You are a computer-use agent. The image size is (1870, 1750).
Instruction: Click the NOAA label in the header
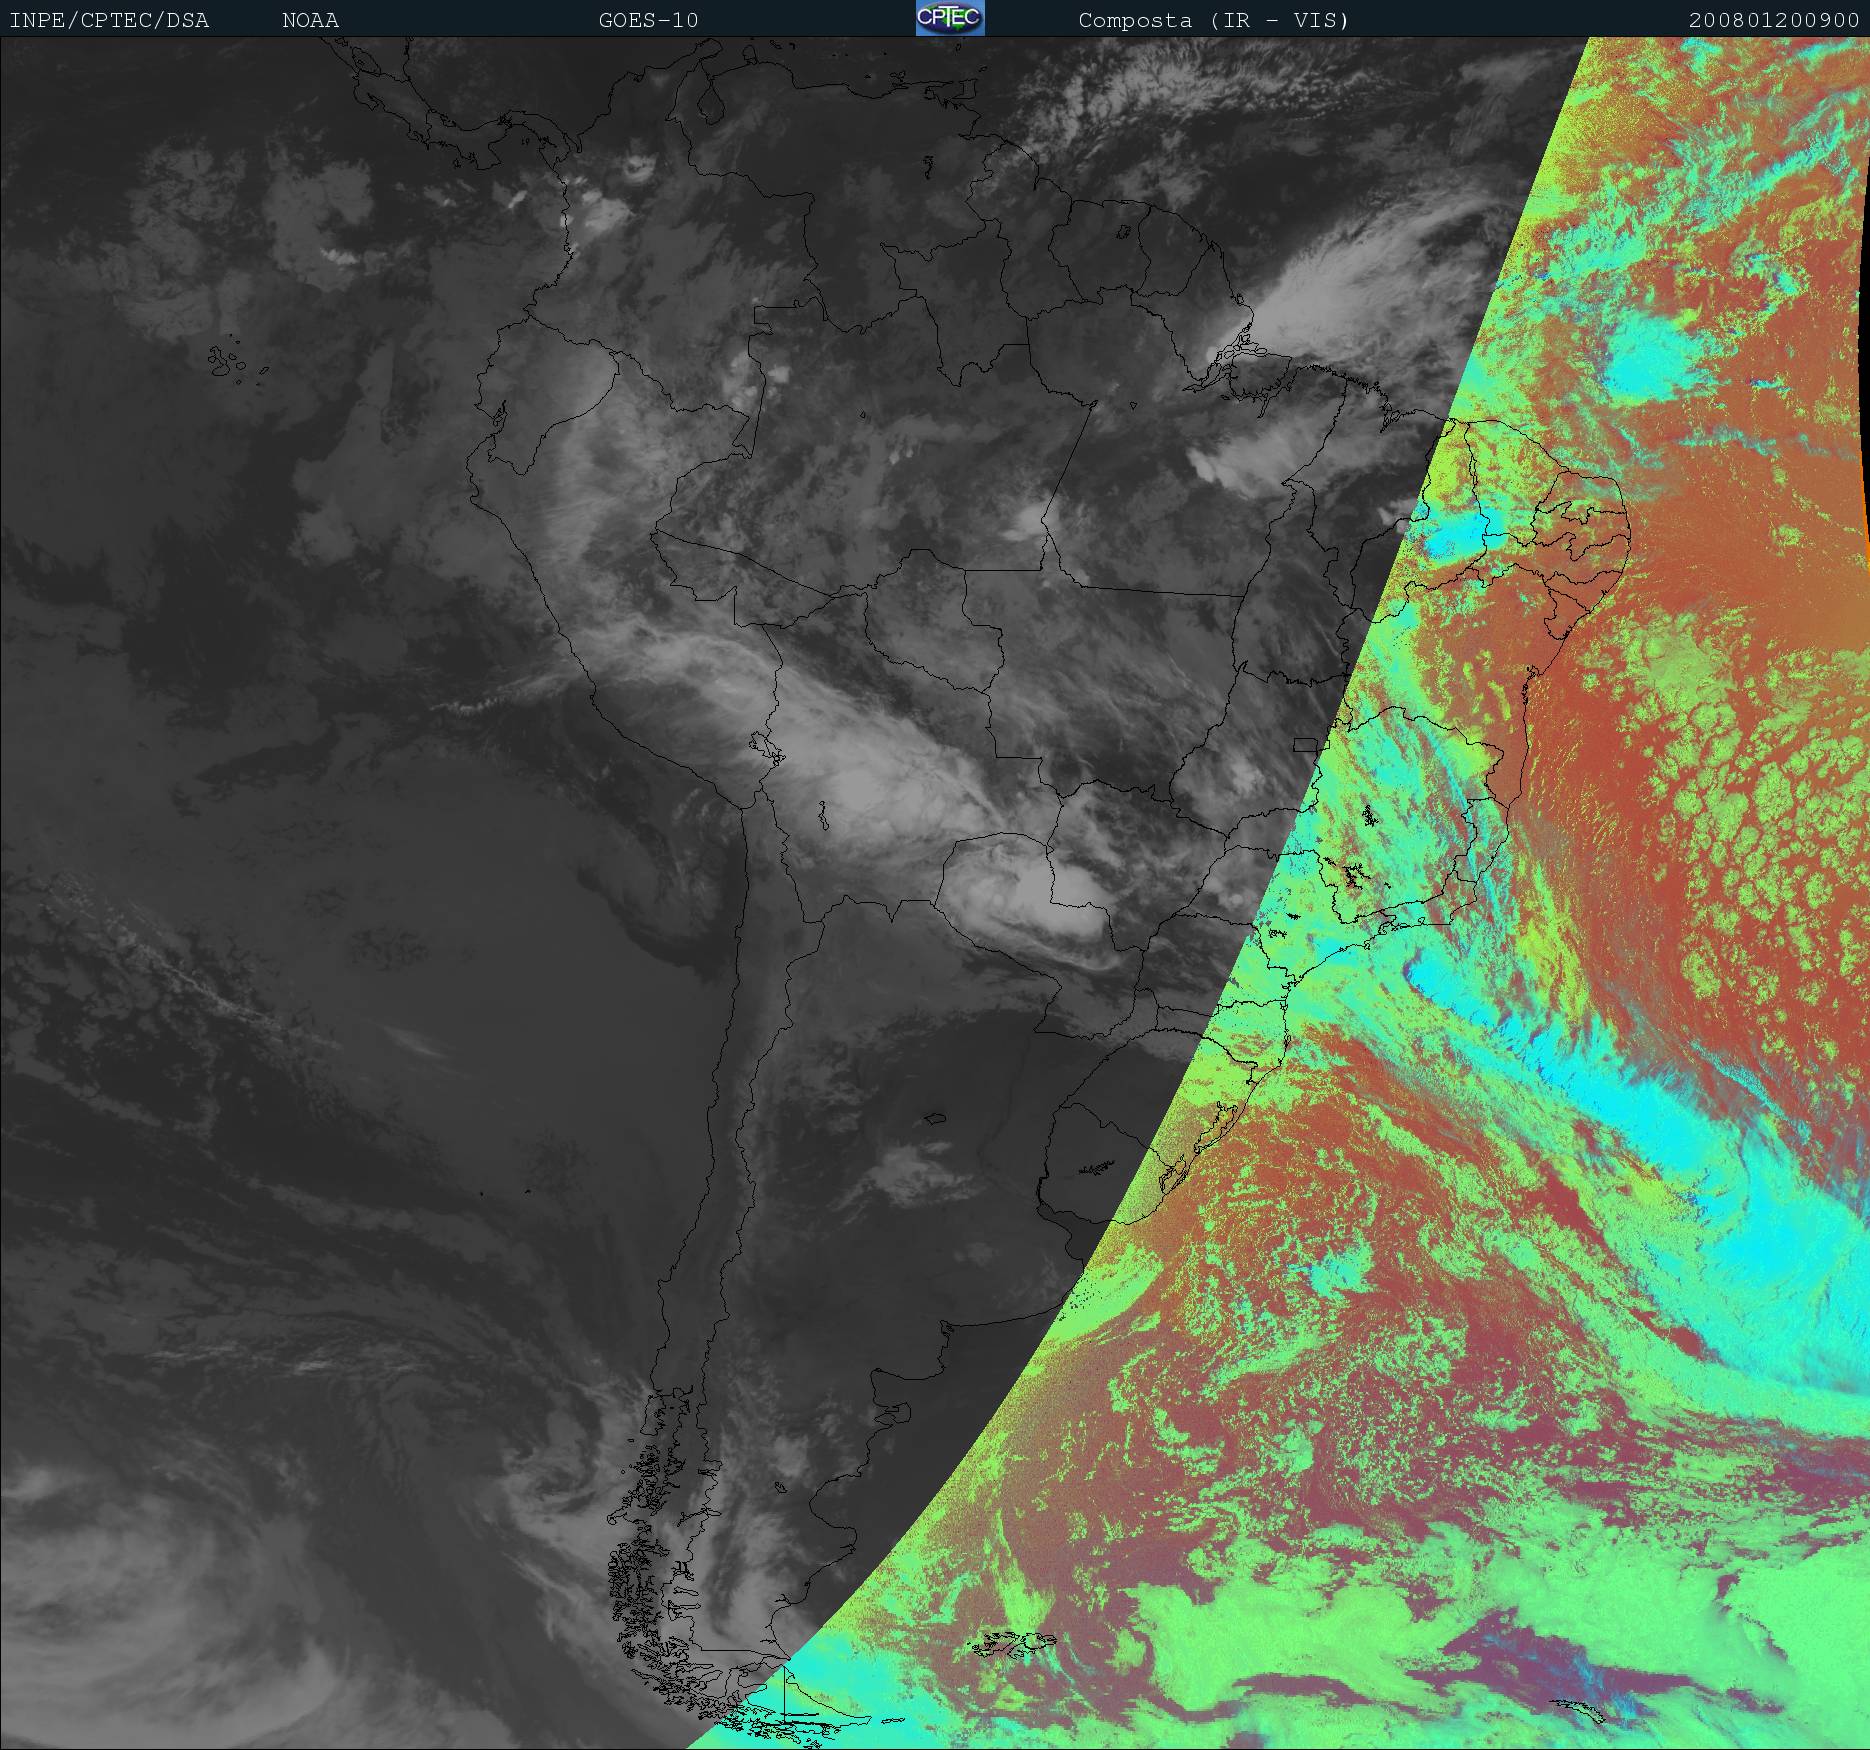[310, 20]
